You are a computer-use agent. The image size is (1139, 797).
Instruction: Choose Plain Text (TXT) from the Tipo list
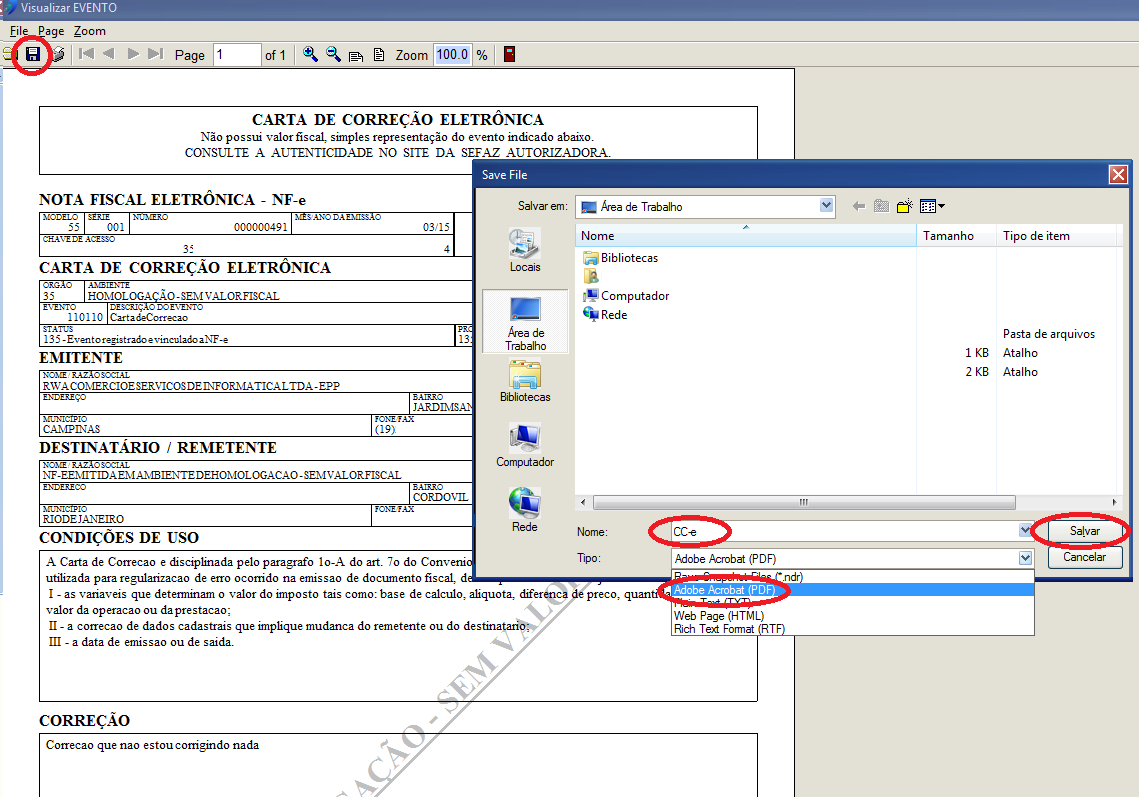coord(853,603)
